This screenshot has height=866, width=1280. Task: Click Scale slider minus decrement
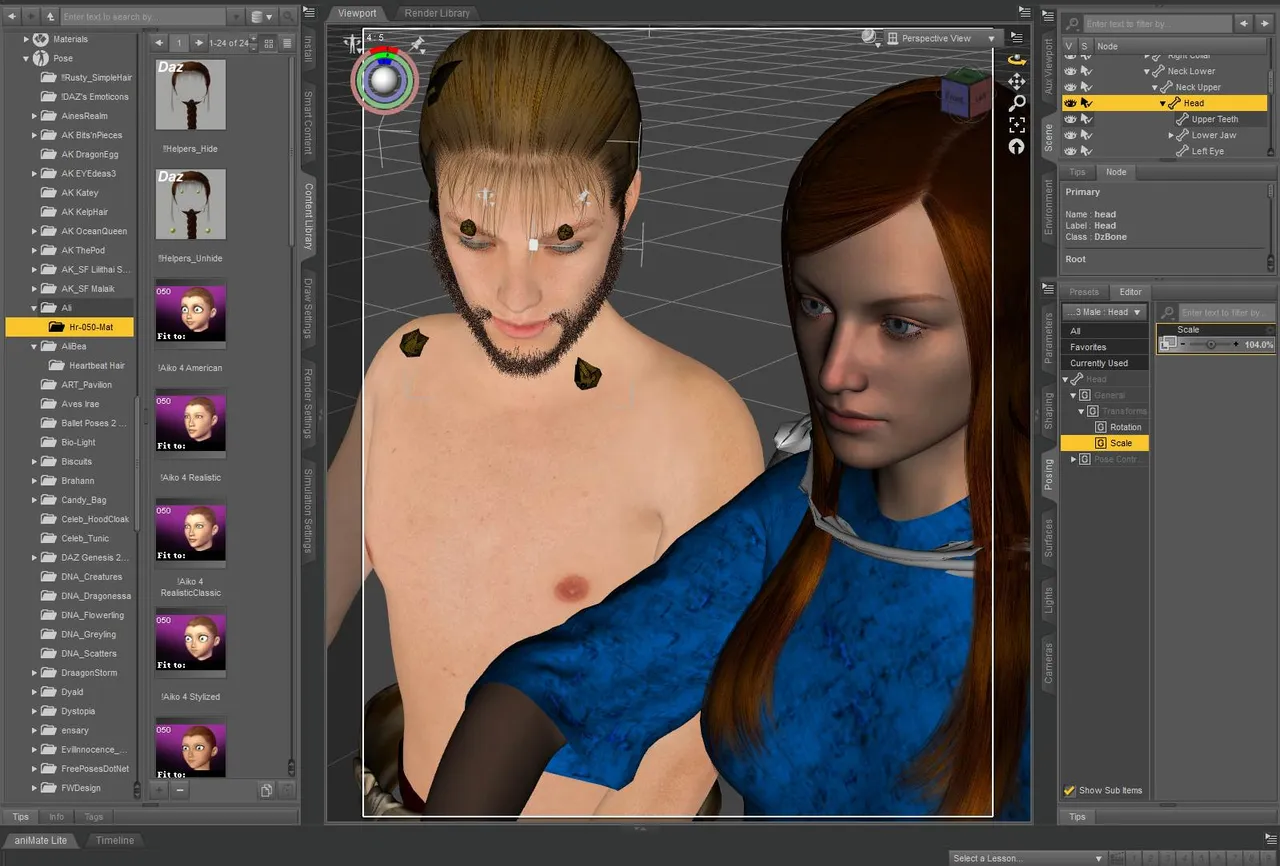click(1183, 344)
